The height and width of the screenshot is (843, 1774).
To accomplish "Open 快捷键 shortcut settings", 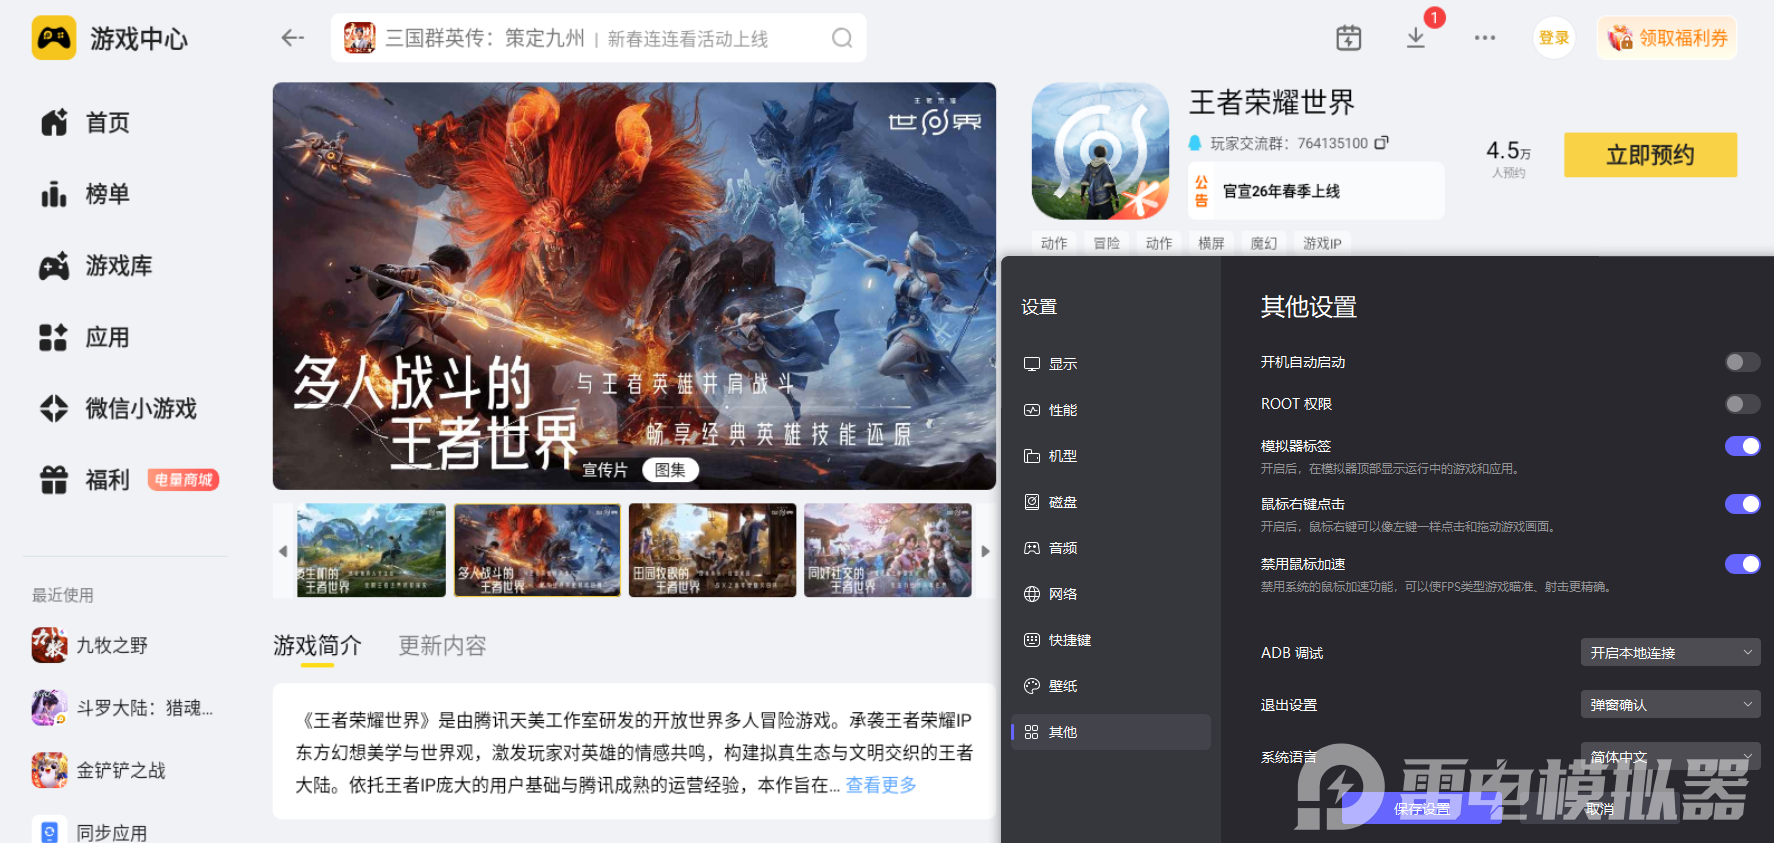I will pos(1111,640).
